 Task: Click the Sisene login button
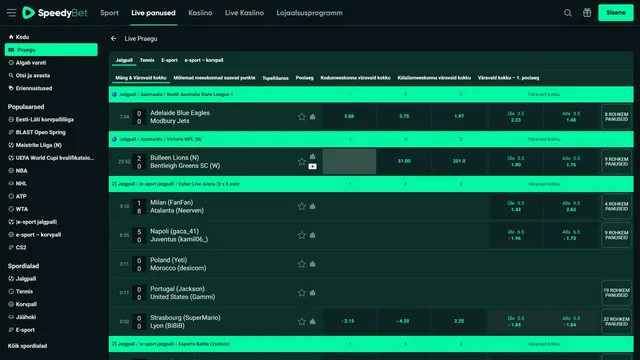coord(616,13)
